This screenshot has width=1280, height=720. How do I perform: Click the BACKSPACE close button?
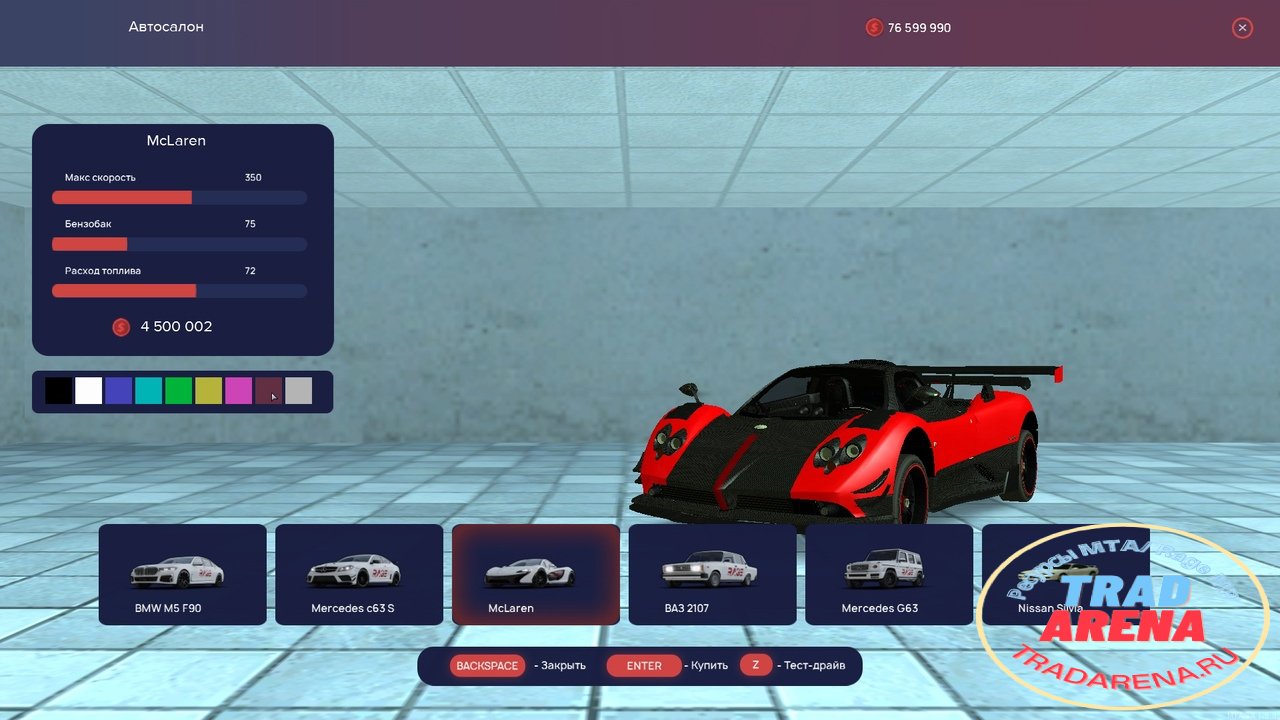(x=487, y=666)
